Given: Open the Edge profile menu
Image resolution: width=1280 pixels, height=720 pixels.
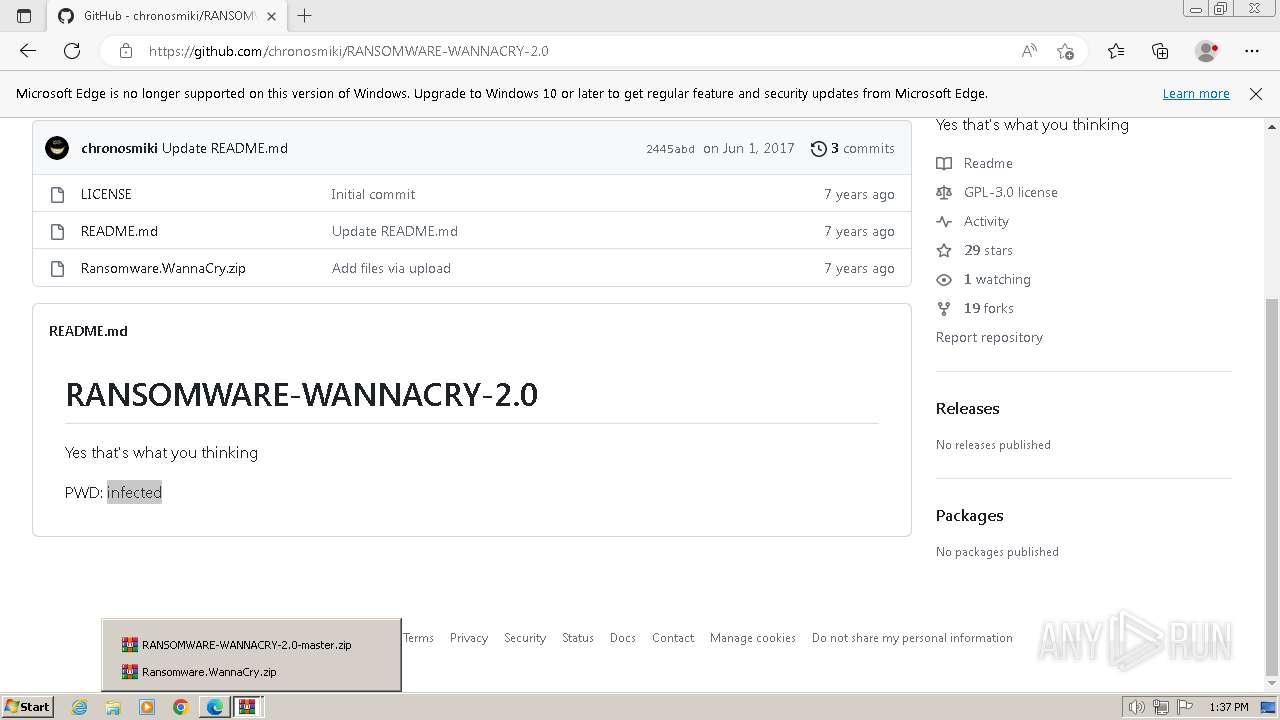Looking at the screenshot, I should point(1207,51).
